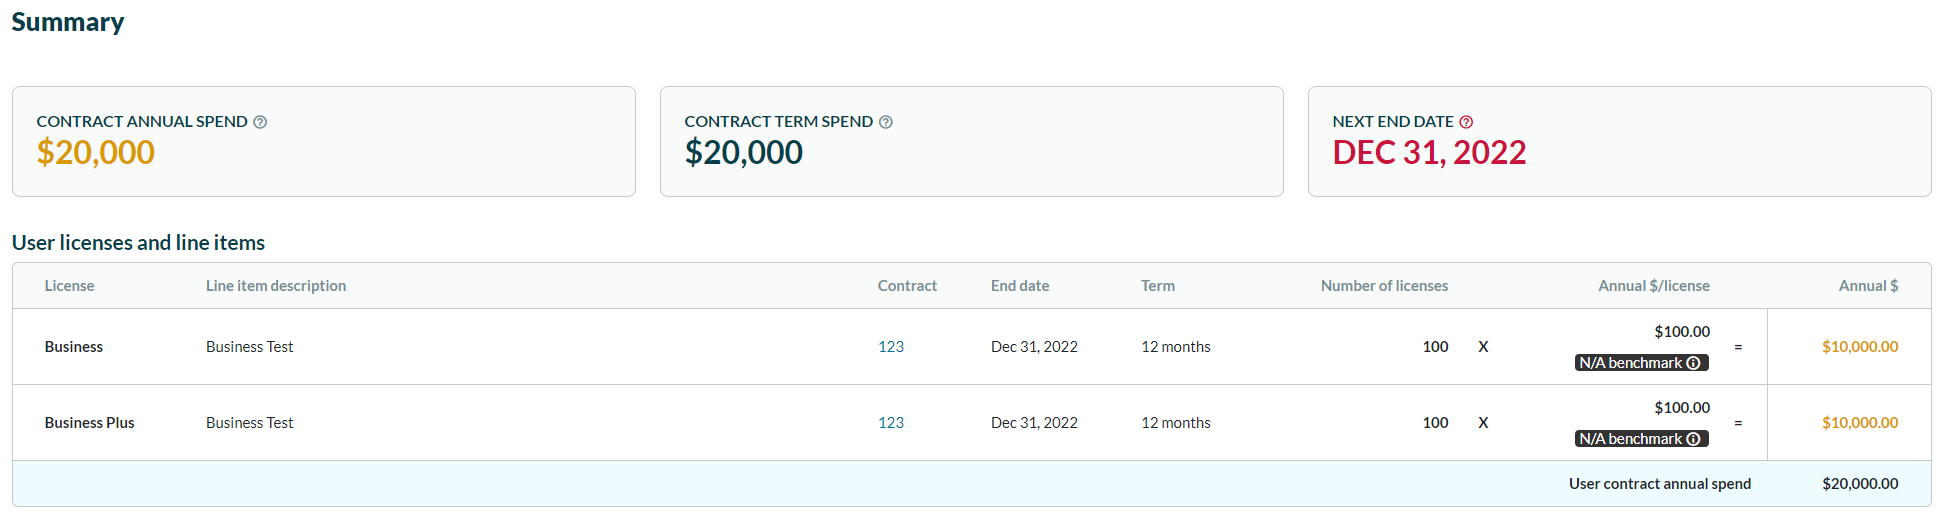Screen dimensions: 1947x517
Task: Click the Line item description column header
Action: pos(276,286)
